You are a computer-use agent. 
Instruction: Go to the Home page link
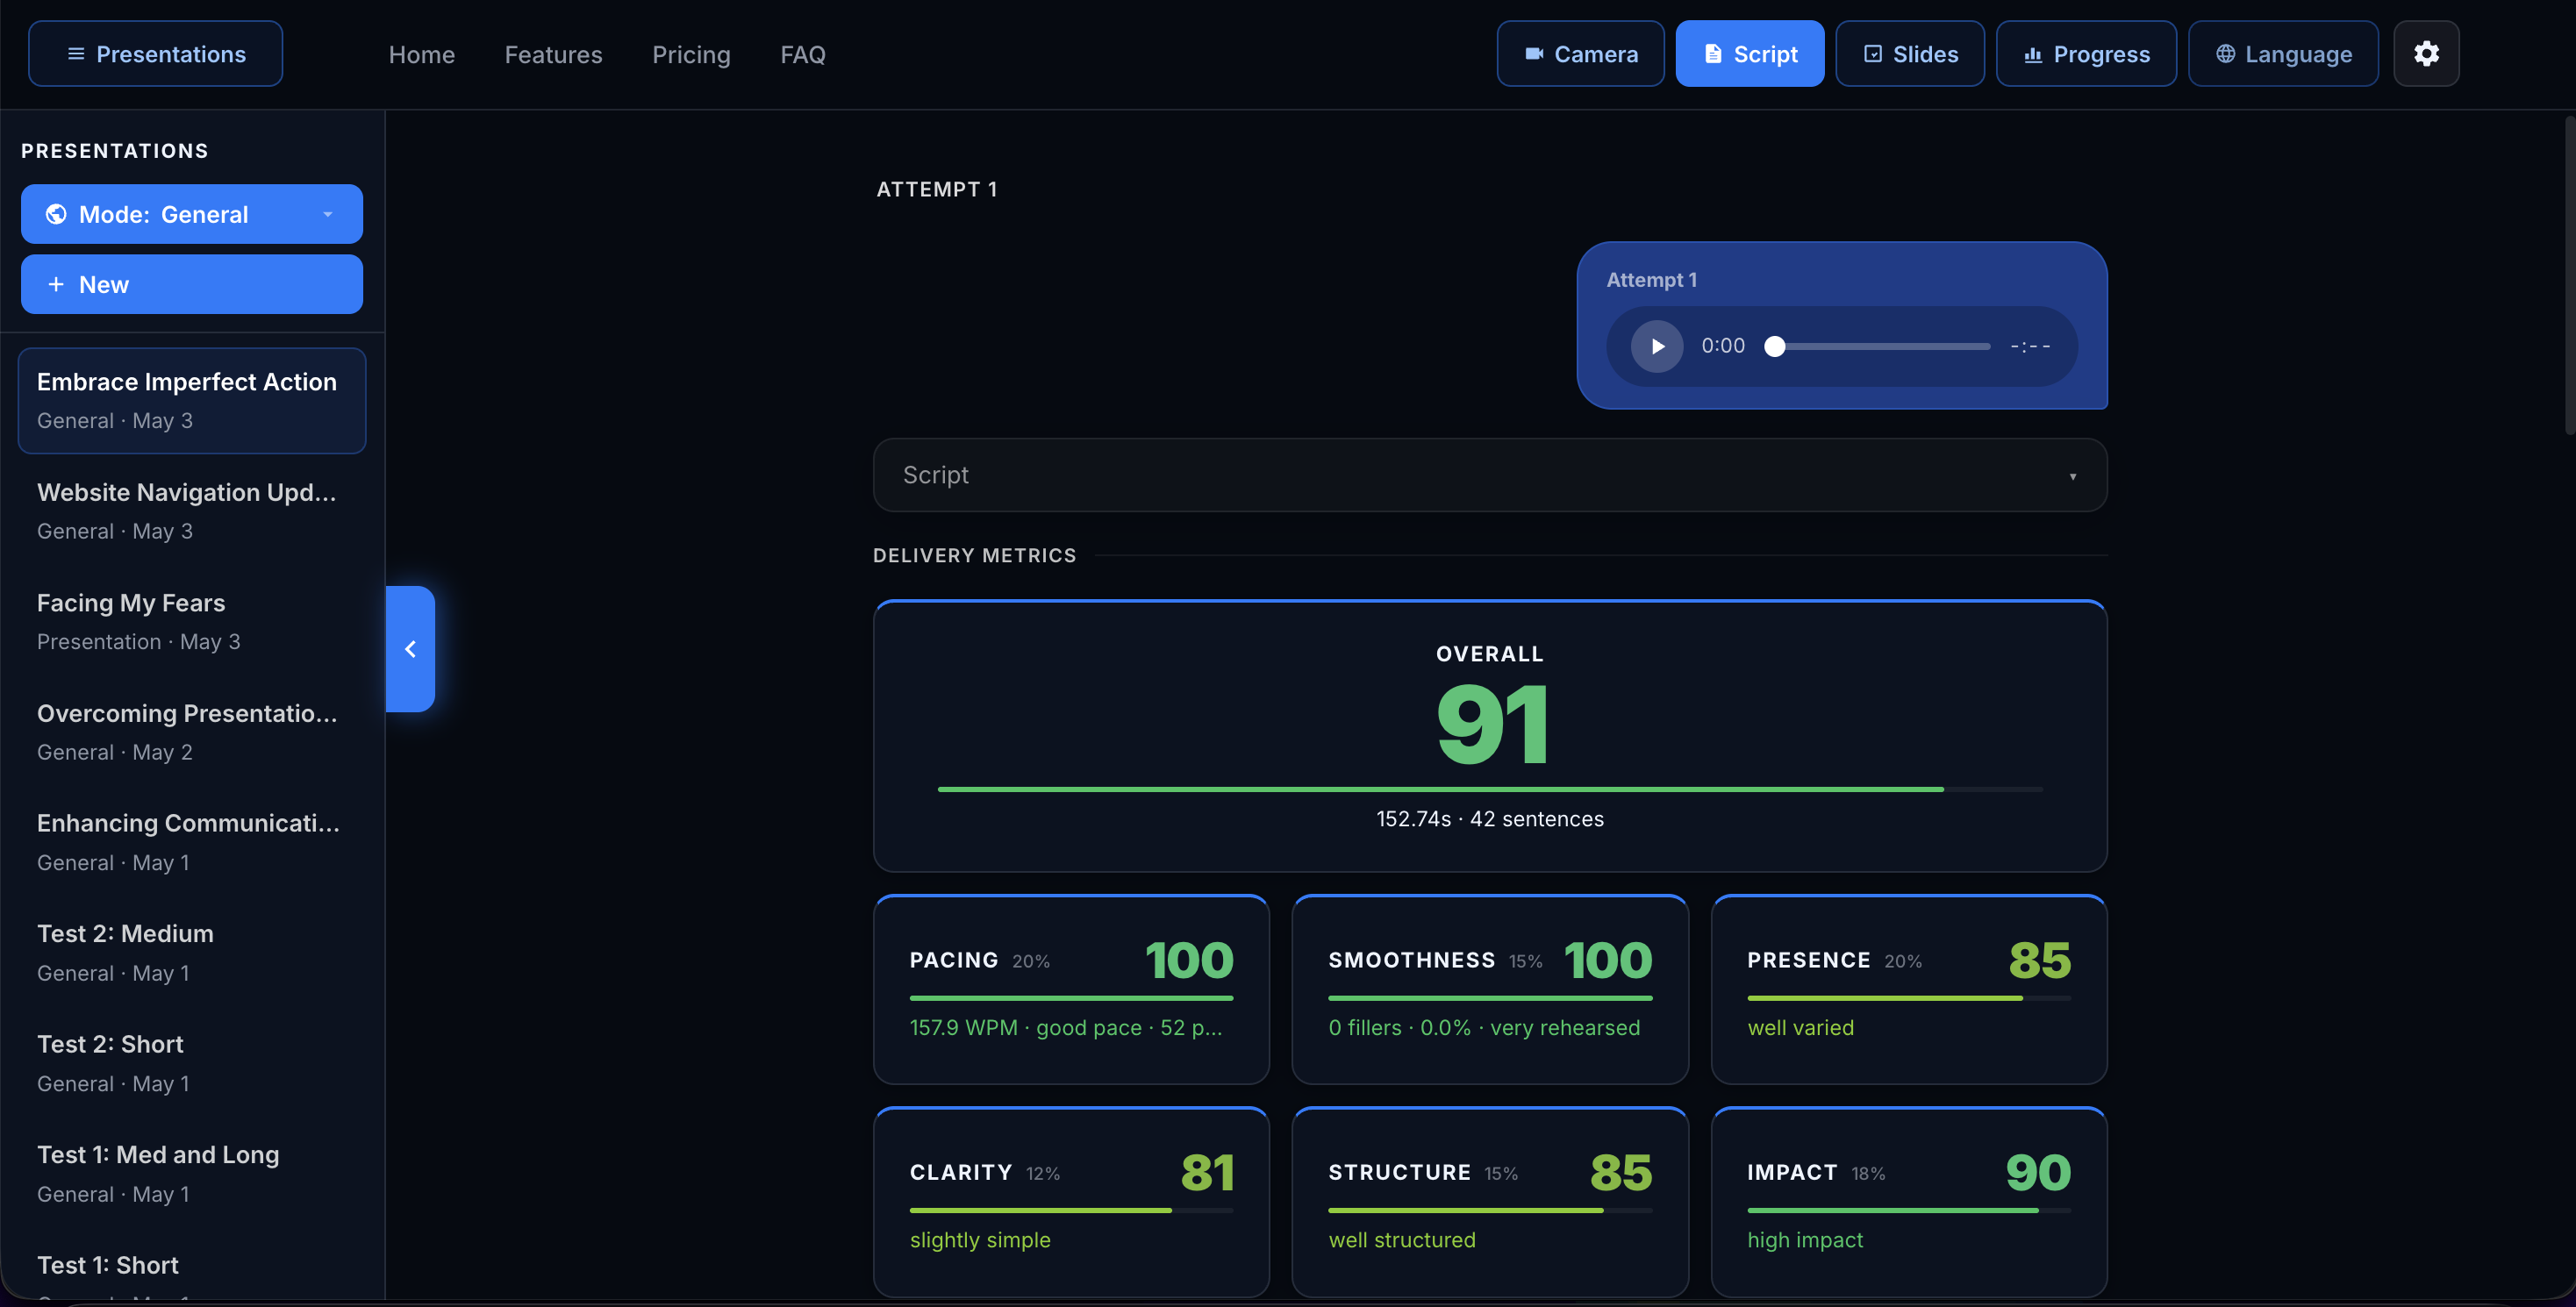pyautogui.click(x=422, y=55)
